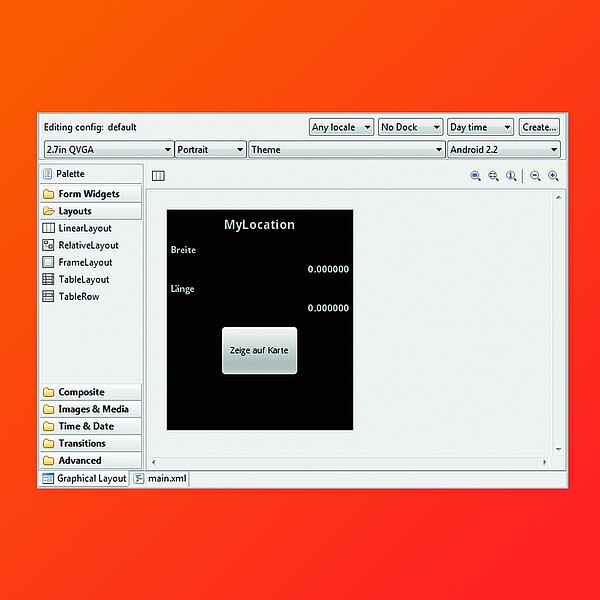Open the Portrait orientation dropdown
Viewport: 600px width, 600px height.
(x=210, y=150)
